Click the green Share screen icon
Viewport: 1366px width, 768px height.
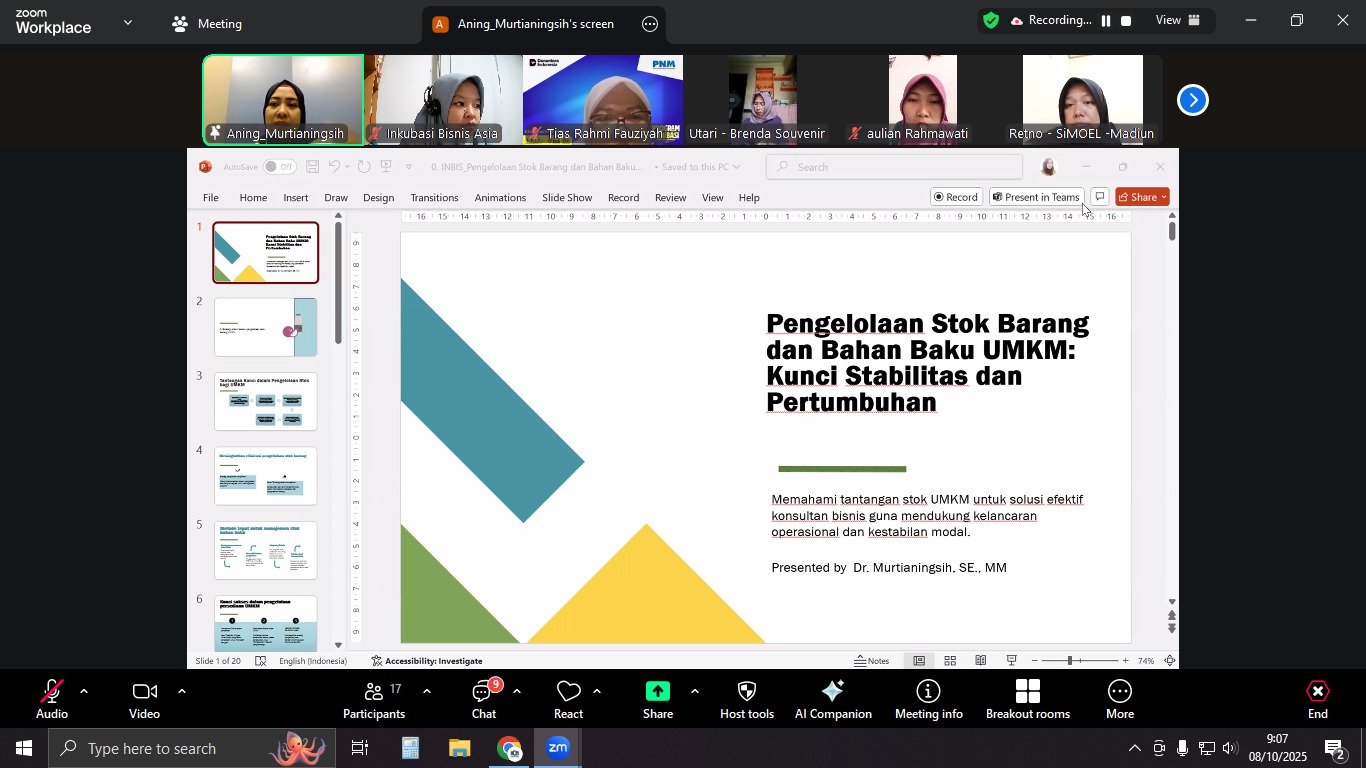[657, 693]
